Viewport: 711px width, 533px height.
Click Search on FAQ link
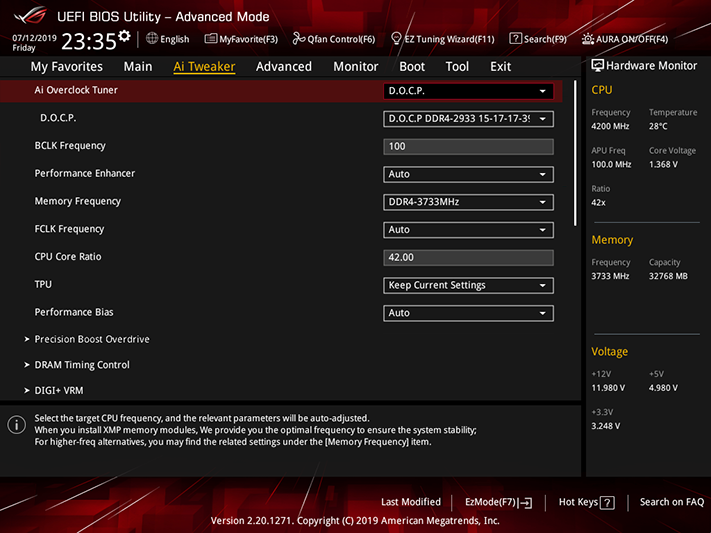672,502
